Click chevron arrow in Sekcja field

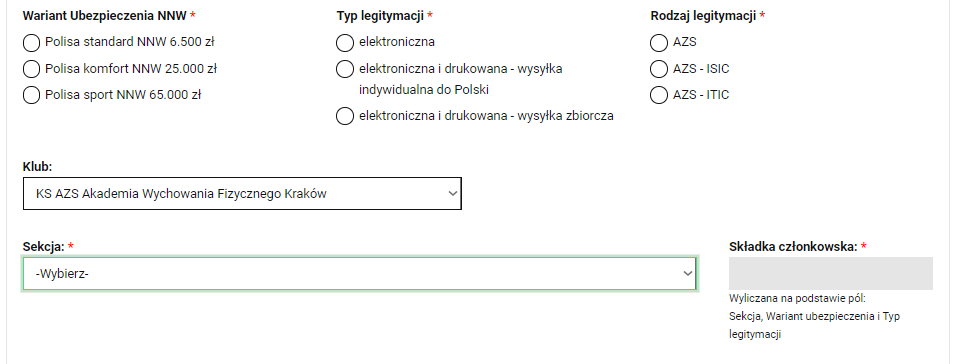click(x=687, y=273)
